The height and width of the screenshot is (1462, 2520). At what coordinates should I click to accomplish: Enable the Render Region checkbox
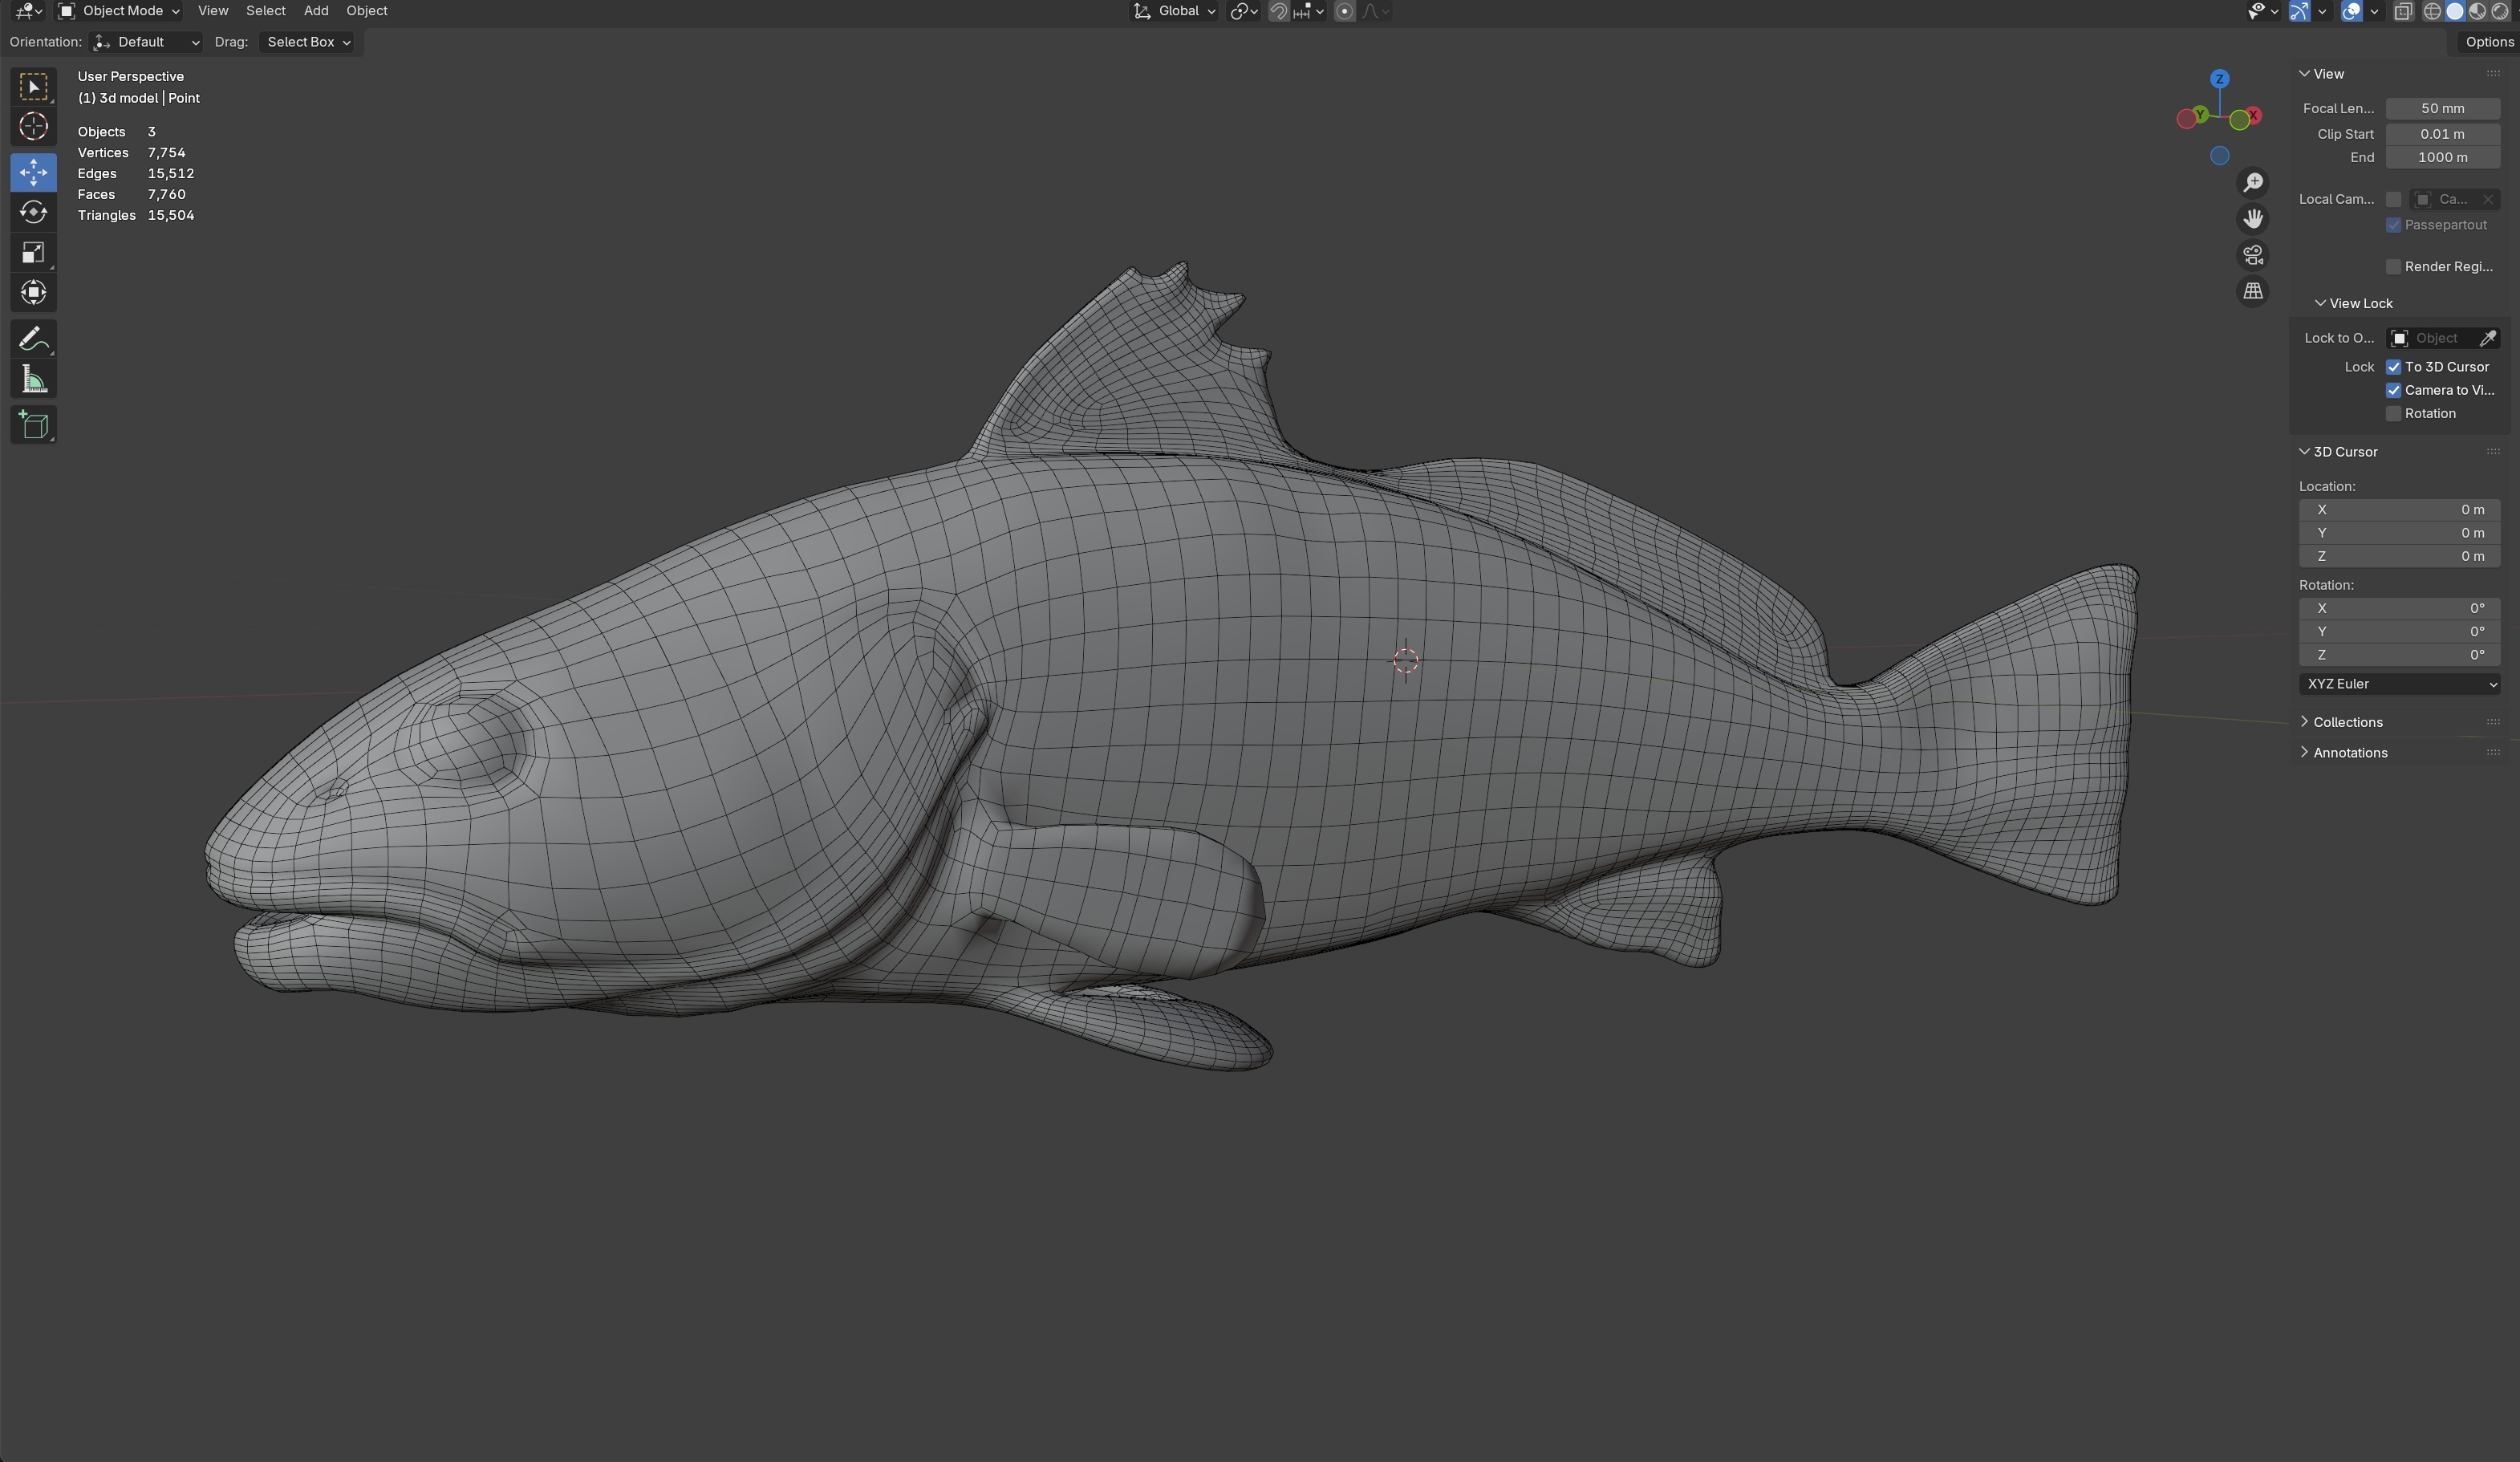pos(2393,267)
